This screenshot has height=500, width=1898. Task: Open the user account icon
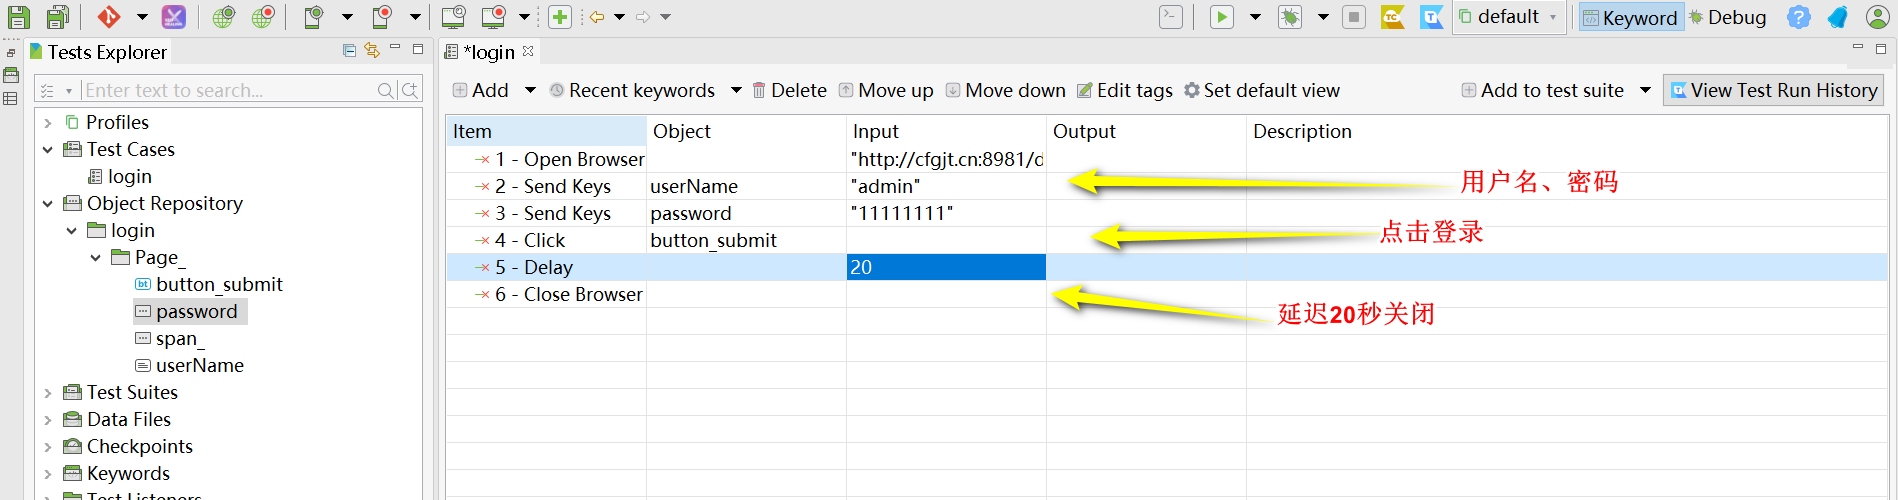1877,17
